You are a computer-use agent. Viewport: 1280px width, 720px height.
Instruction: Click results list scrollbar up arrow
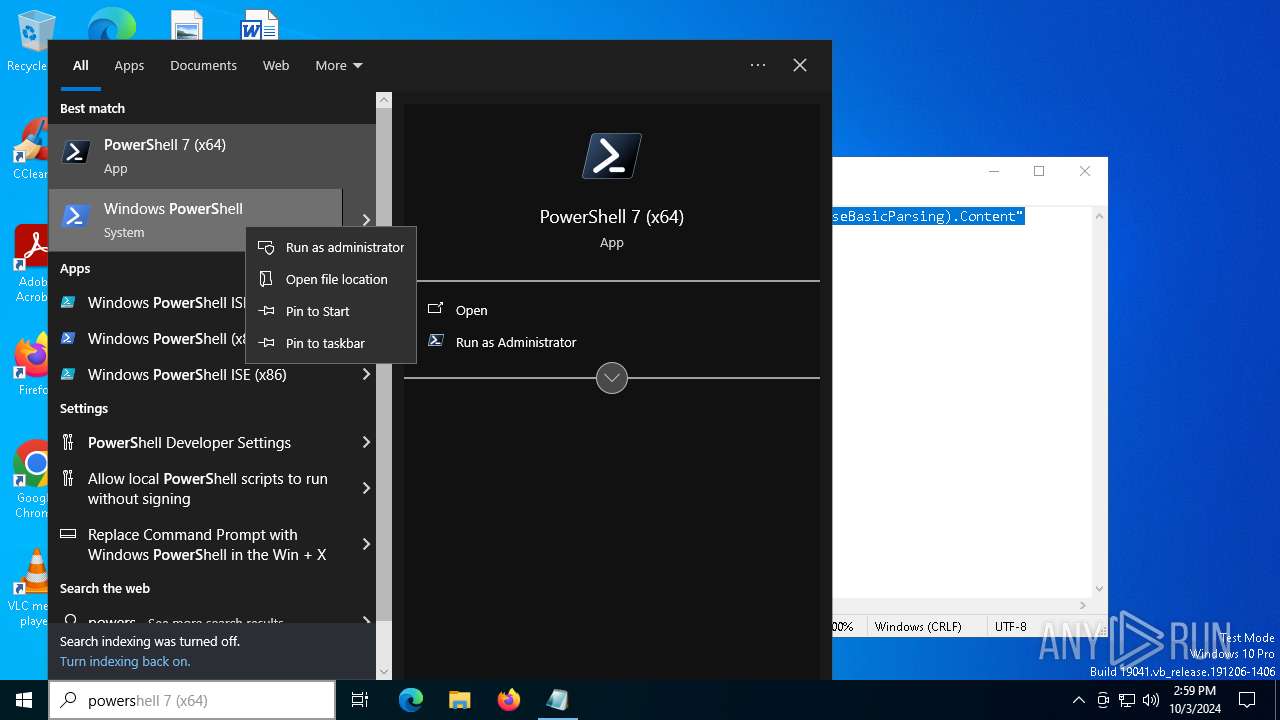[384, 101]
